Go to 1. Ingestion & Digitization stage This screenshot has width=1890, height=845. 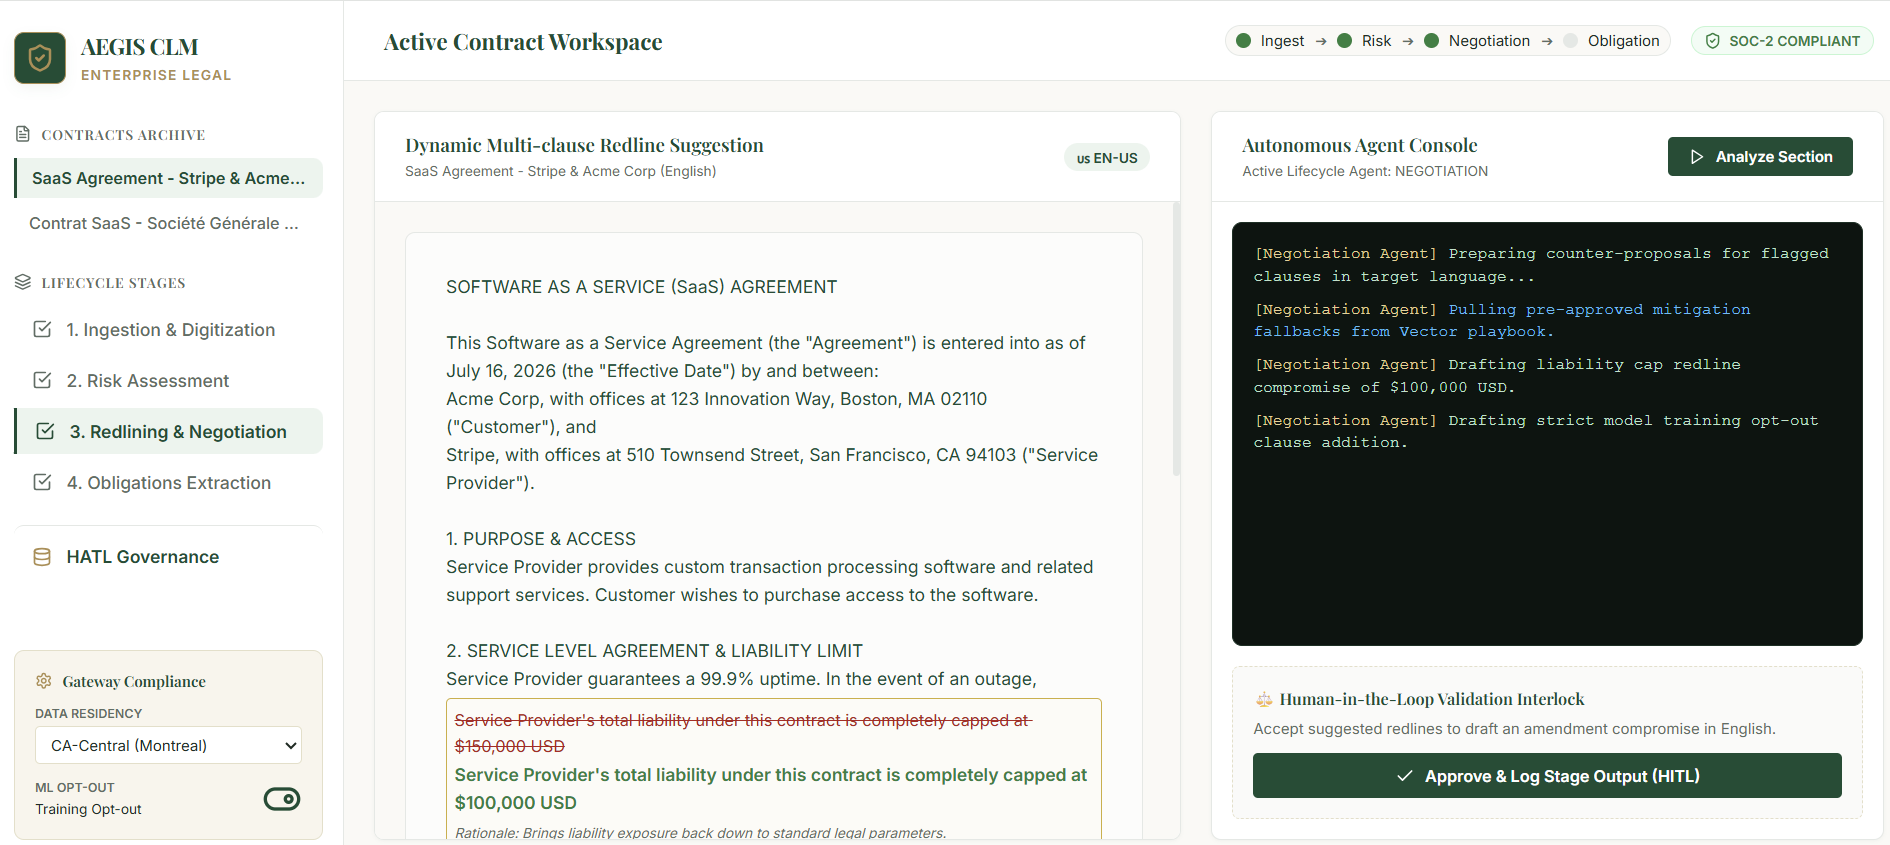coord(168,330)
